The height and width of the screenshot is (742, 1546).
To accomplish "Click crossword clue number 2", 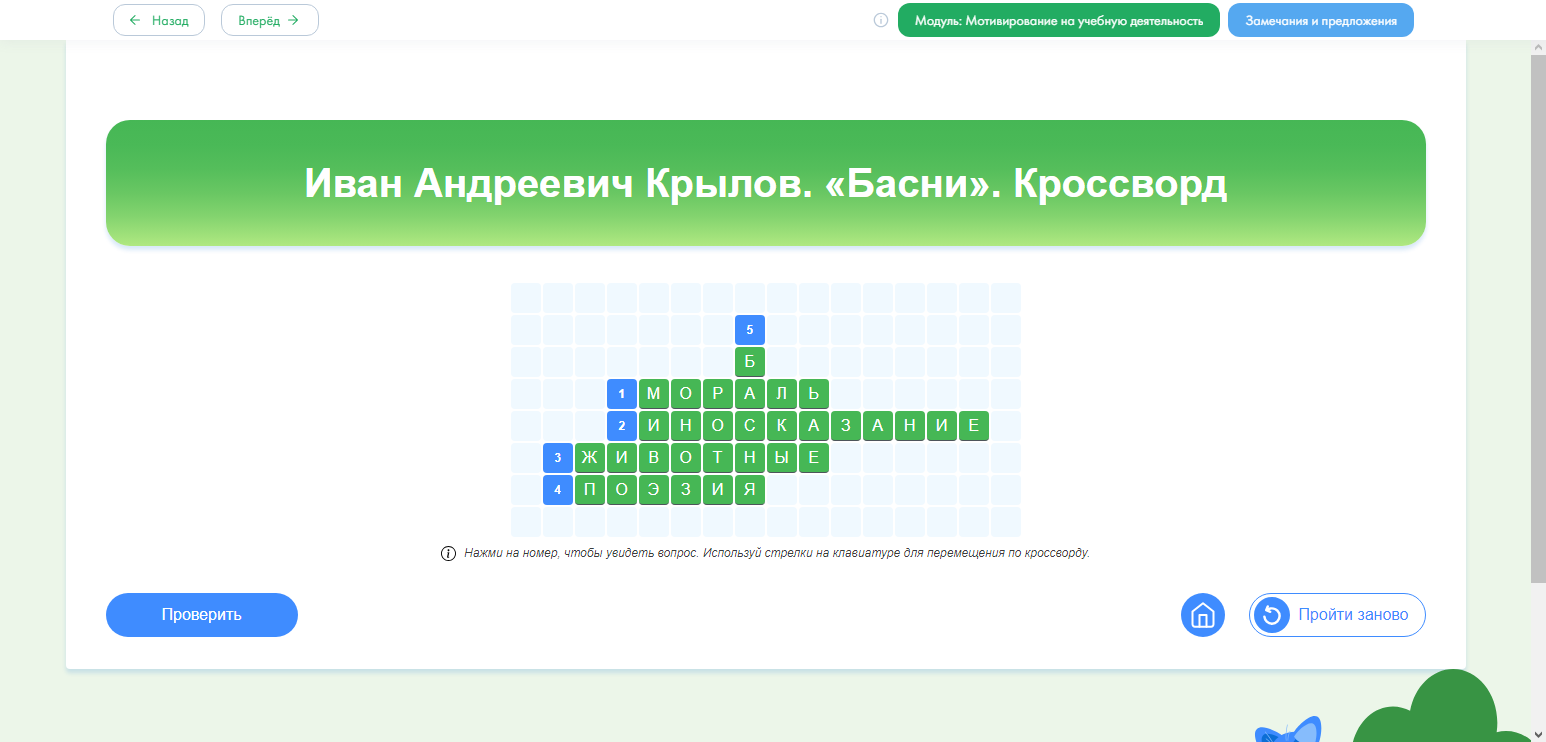I will click(621, 426).
